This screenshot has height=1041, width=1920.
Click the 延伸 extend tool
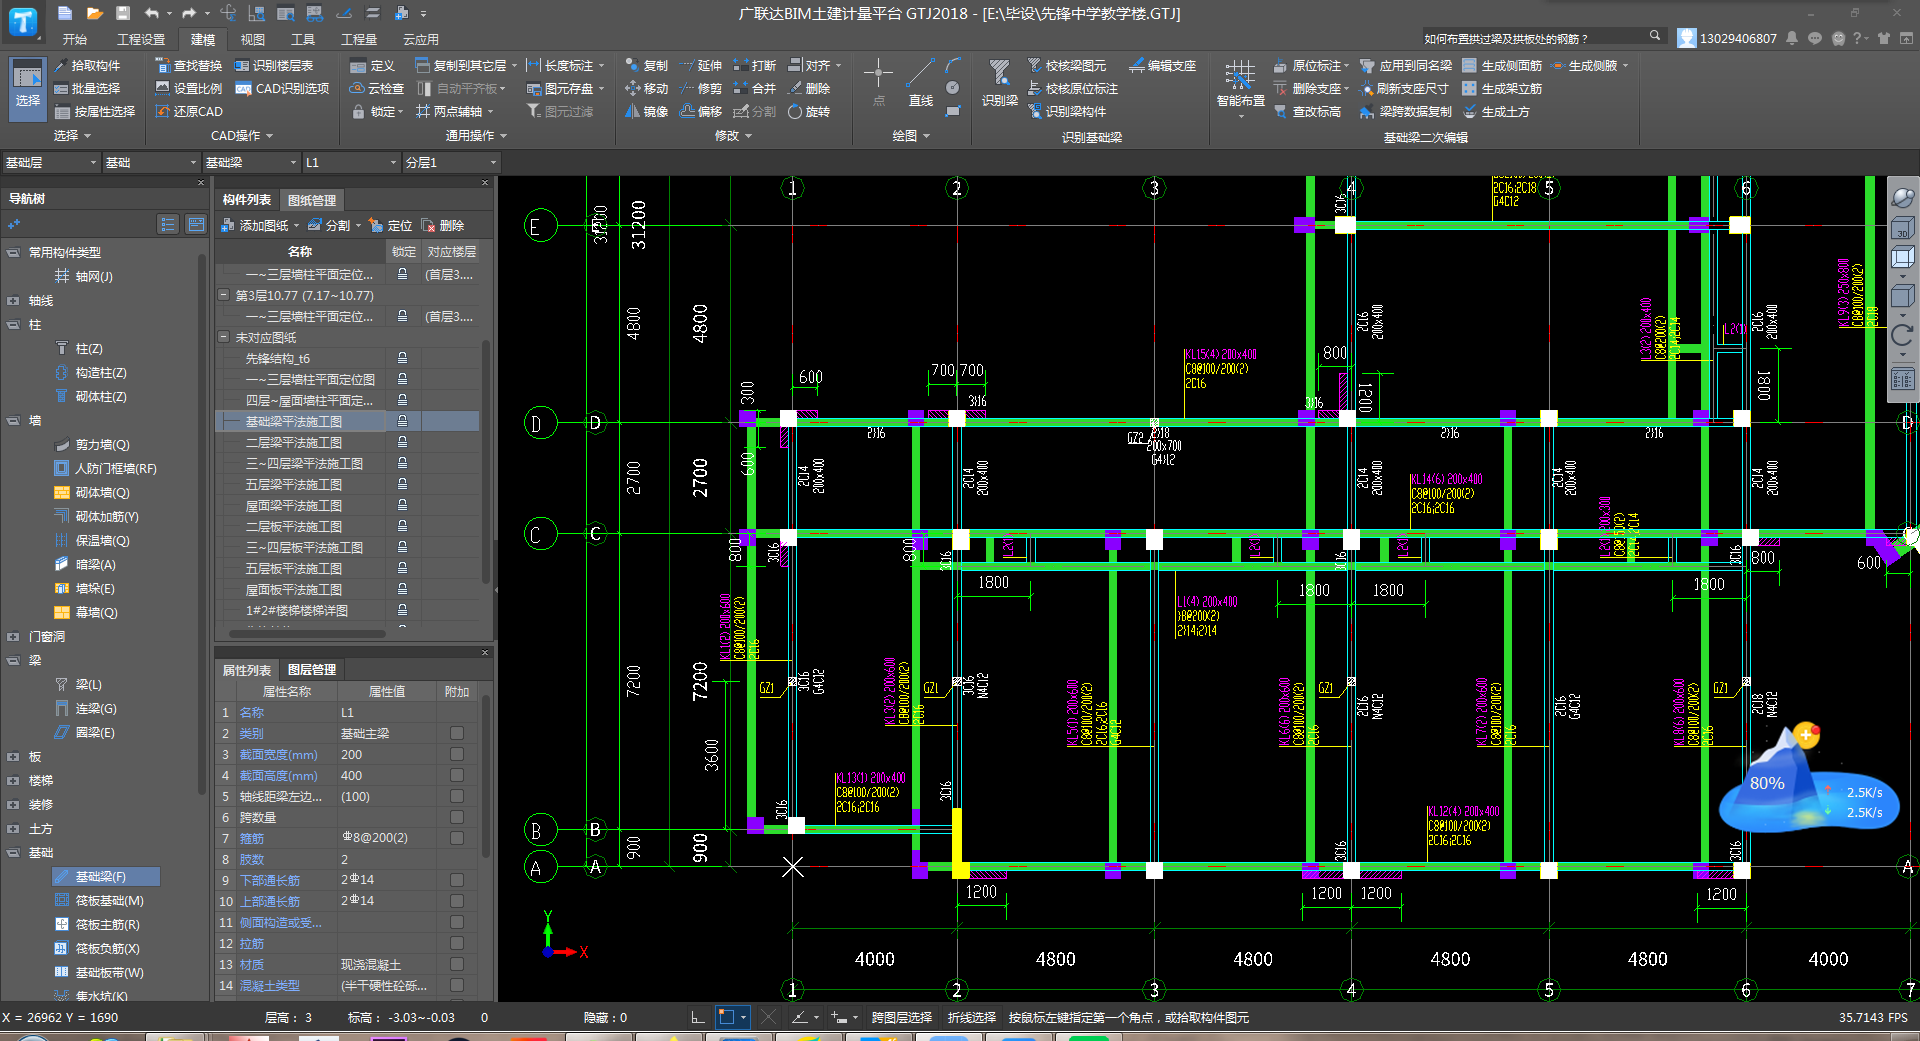pos(700,65)
